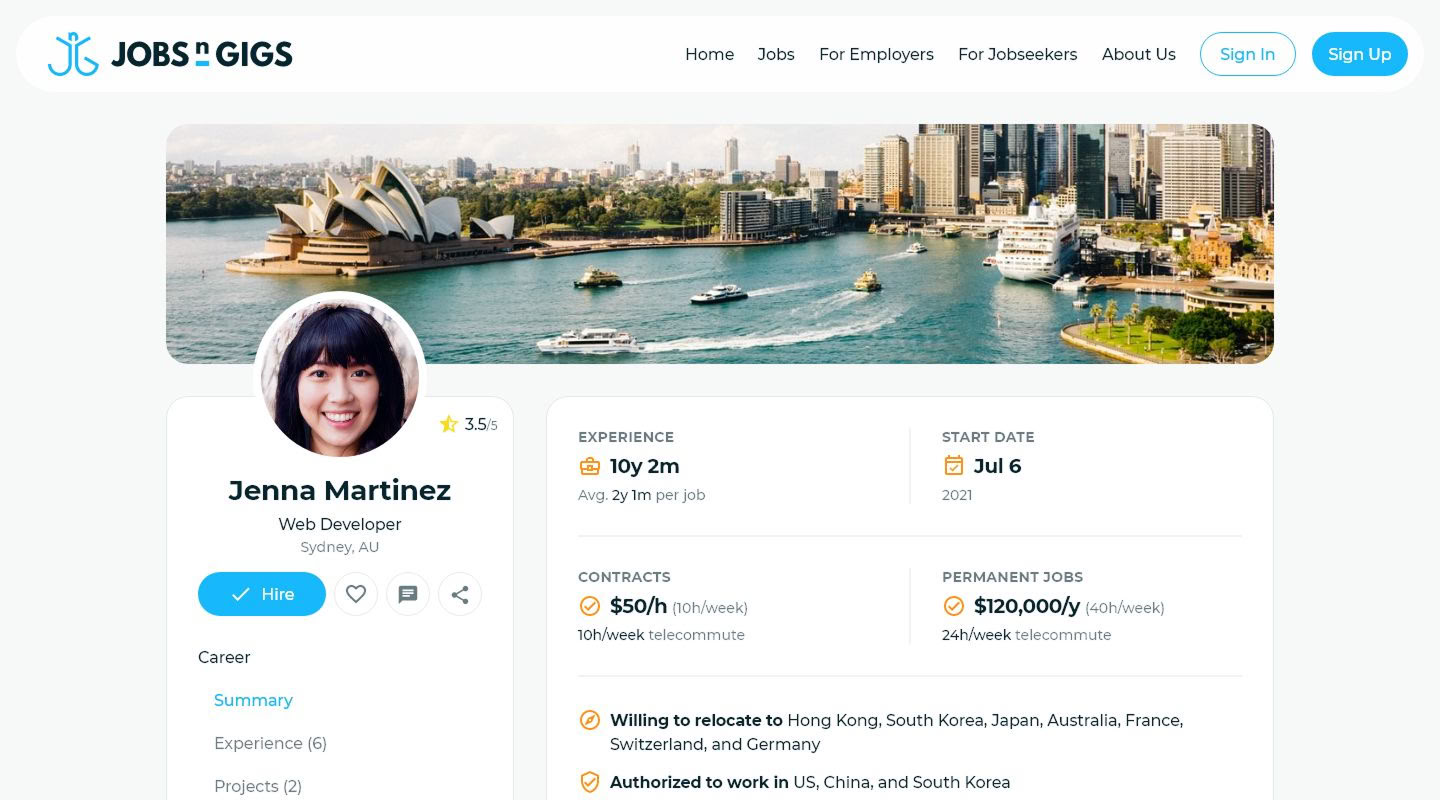Click the briefcase Experience icon

point(590,466)
